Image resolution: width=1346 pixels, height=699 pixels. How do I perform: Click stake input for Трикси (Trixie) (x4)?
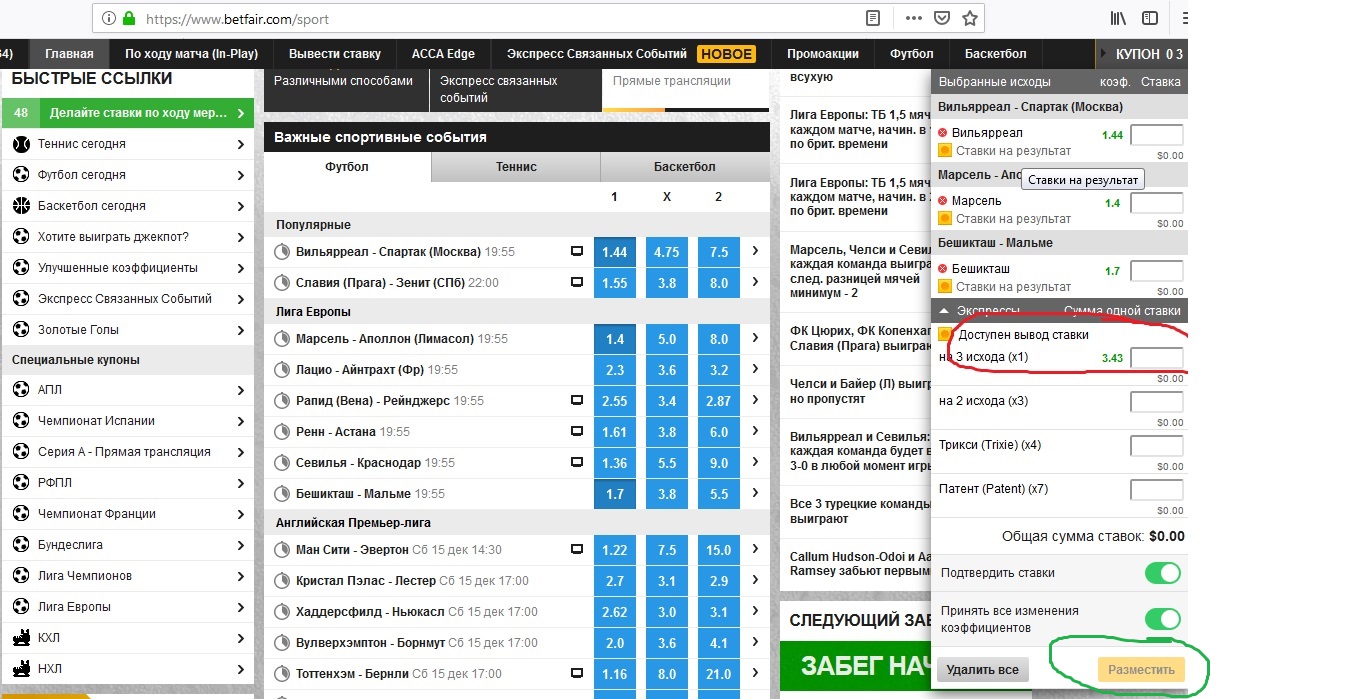1157,446
